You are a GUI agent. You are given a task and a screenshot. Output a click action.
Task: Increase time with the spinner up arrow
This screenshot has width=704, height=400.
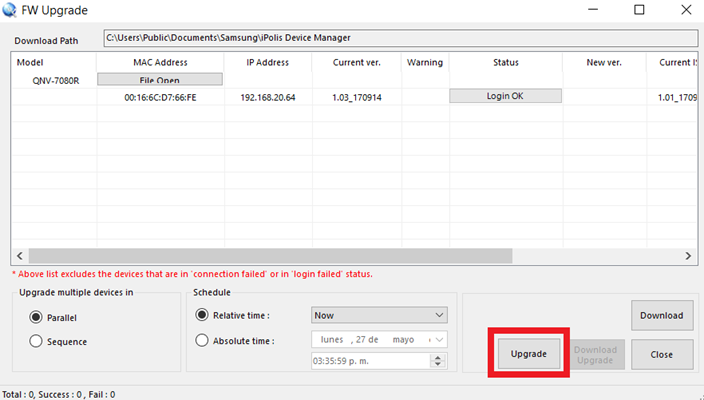tap(438, 357)
